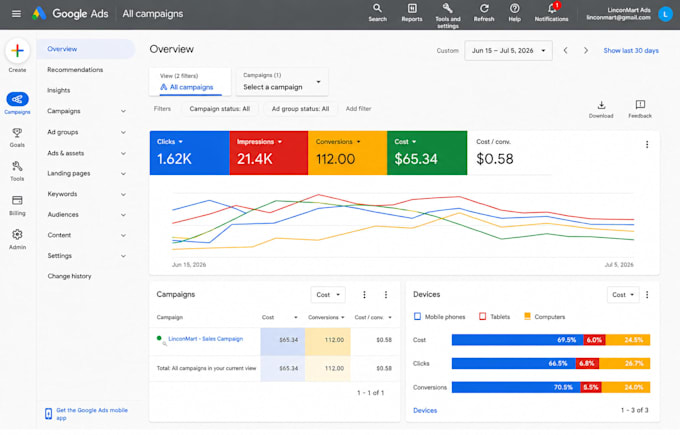Expand Landing pages section
This screenshot has width=680, height=435.
[123, 174]
